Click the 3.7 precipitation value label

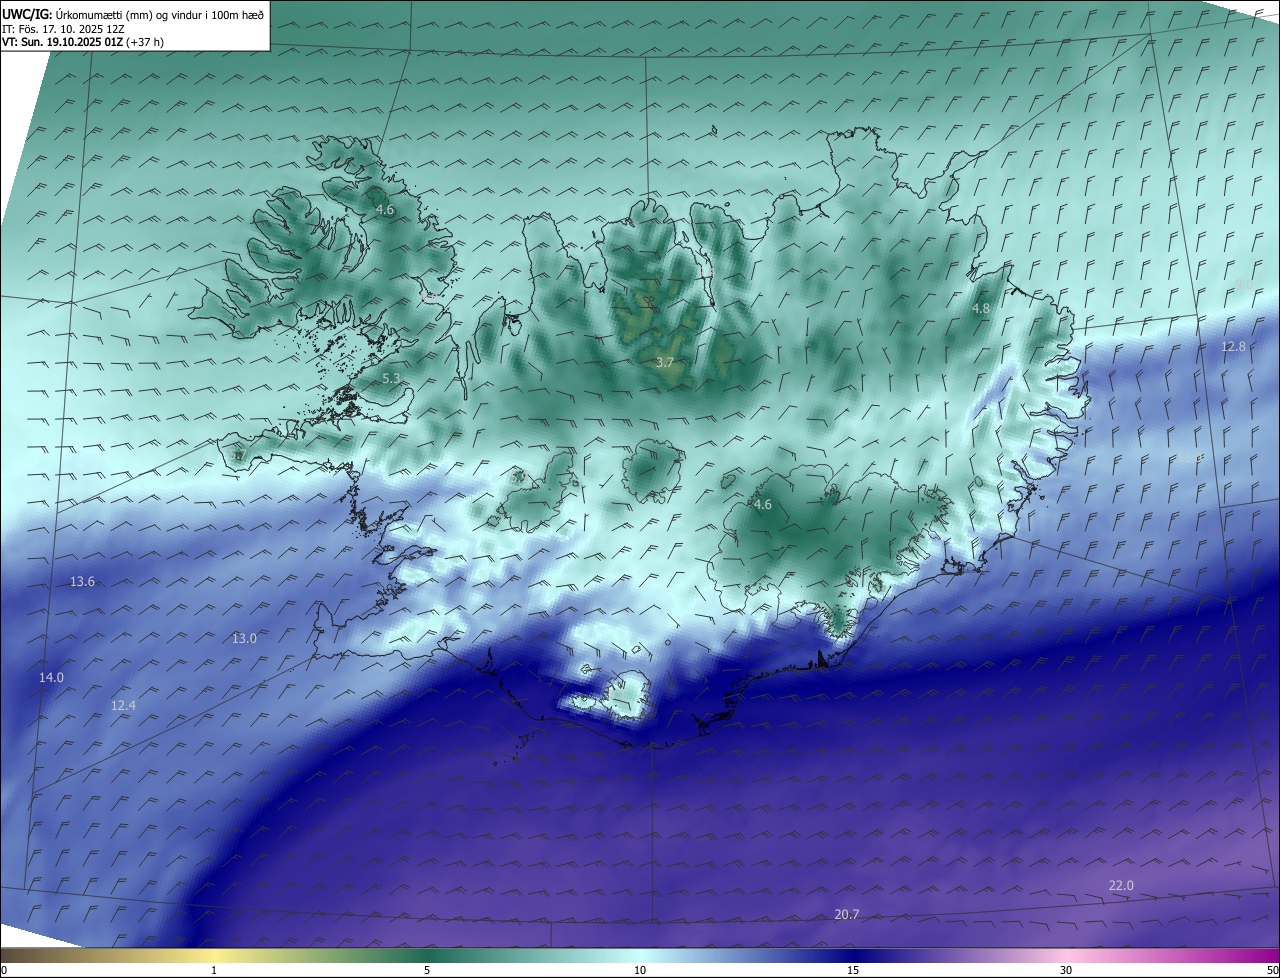pyautogui.click(x=665, y=362)
